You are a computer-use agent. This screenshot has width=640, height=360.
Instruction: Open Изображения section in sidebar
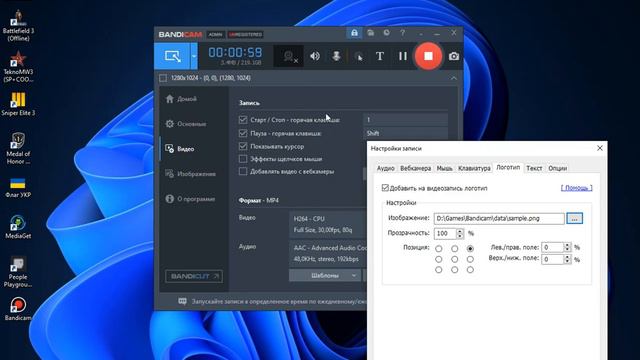pos(191,174)
